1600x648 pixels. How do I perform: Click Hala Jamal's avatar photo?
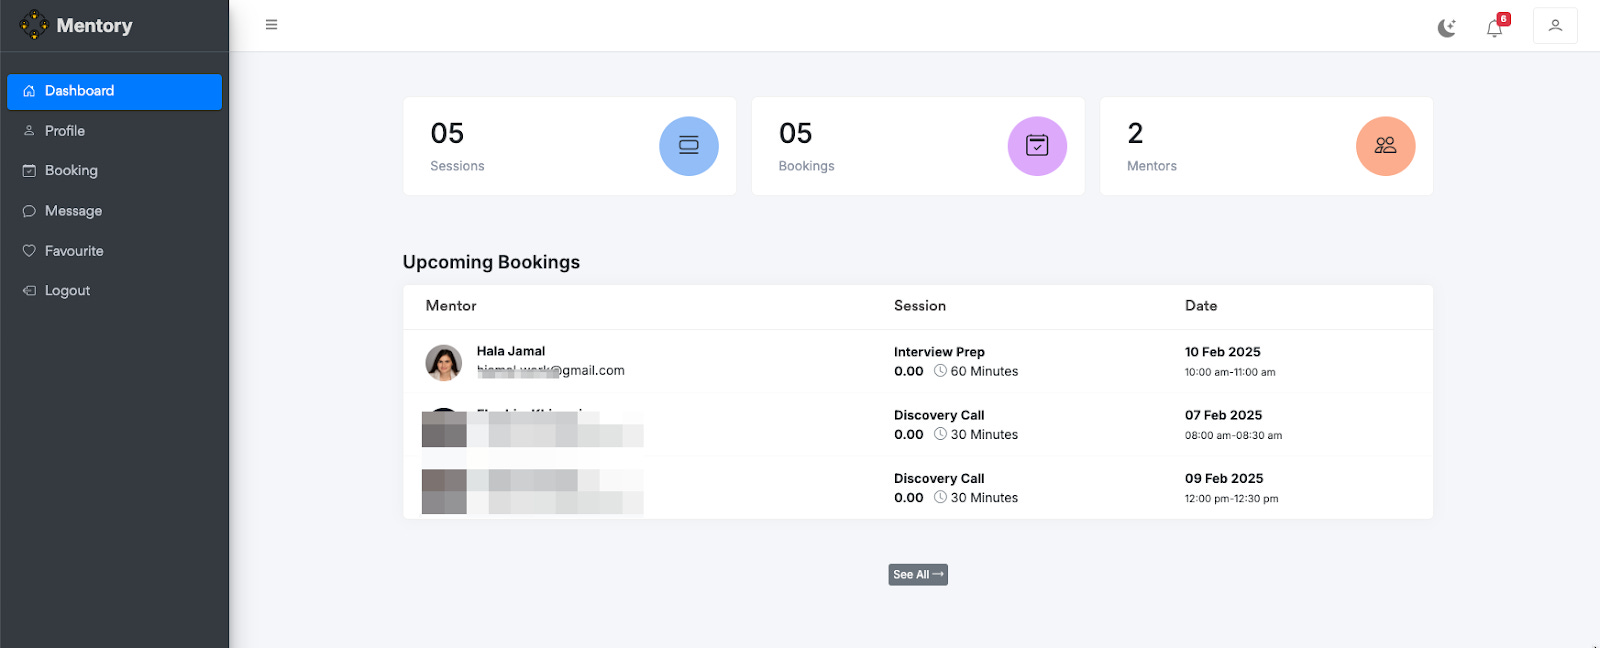pyautogui.click(x=444, y=362)
